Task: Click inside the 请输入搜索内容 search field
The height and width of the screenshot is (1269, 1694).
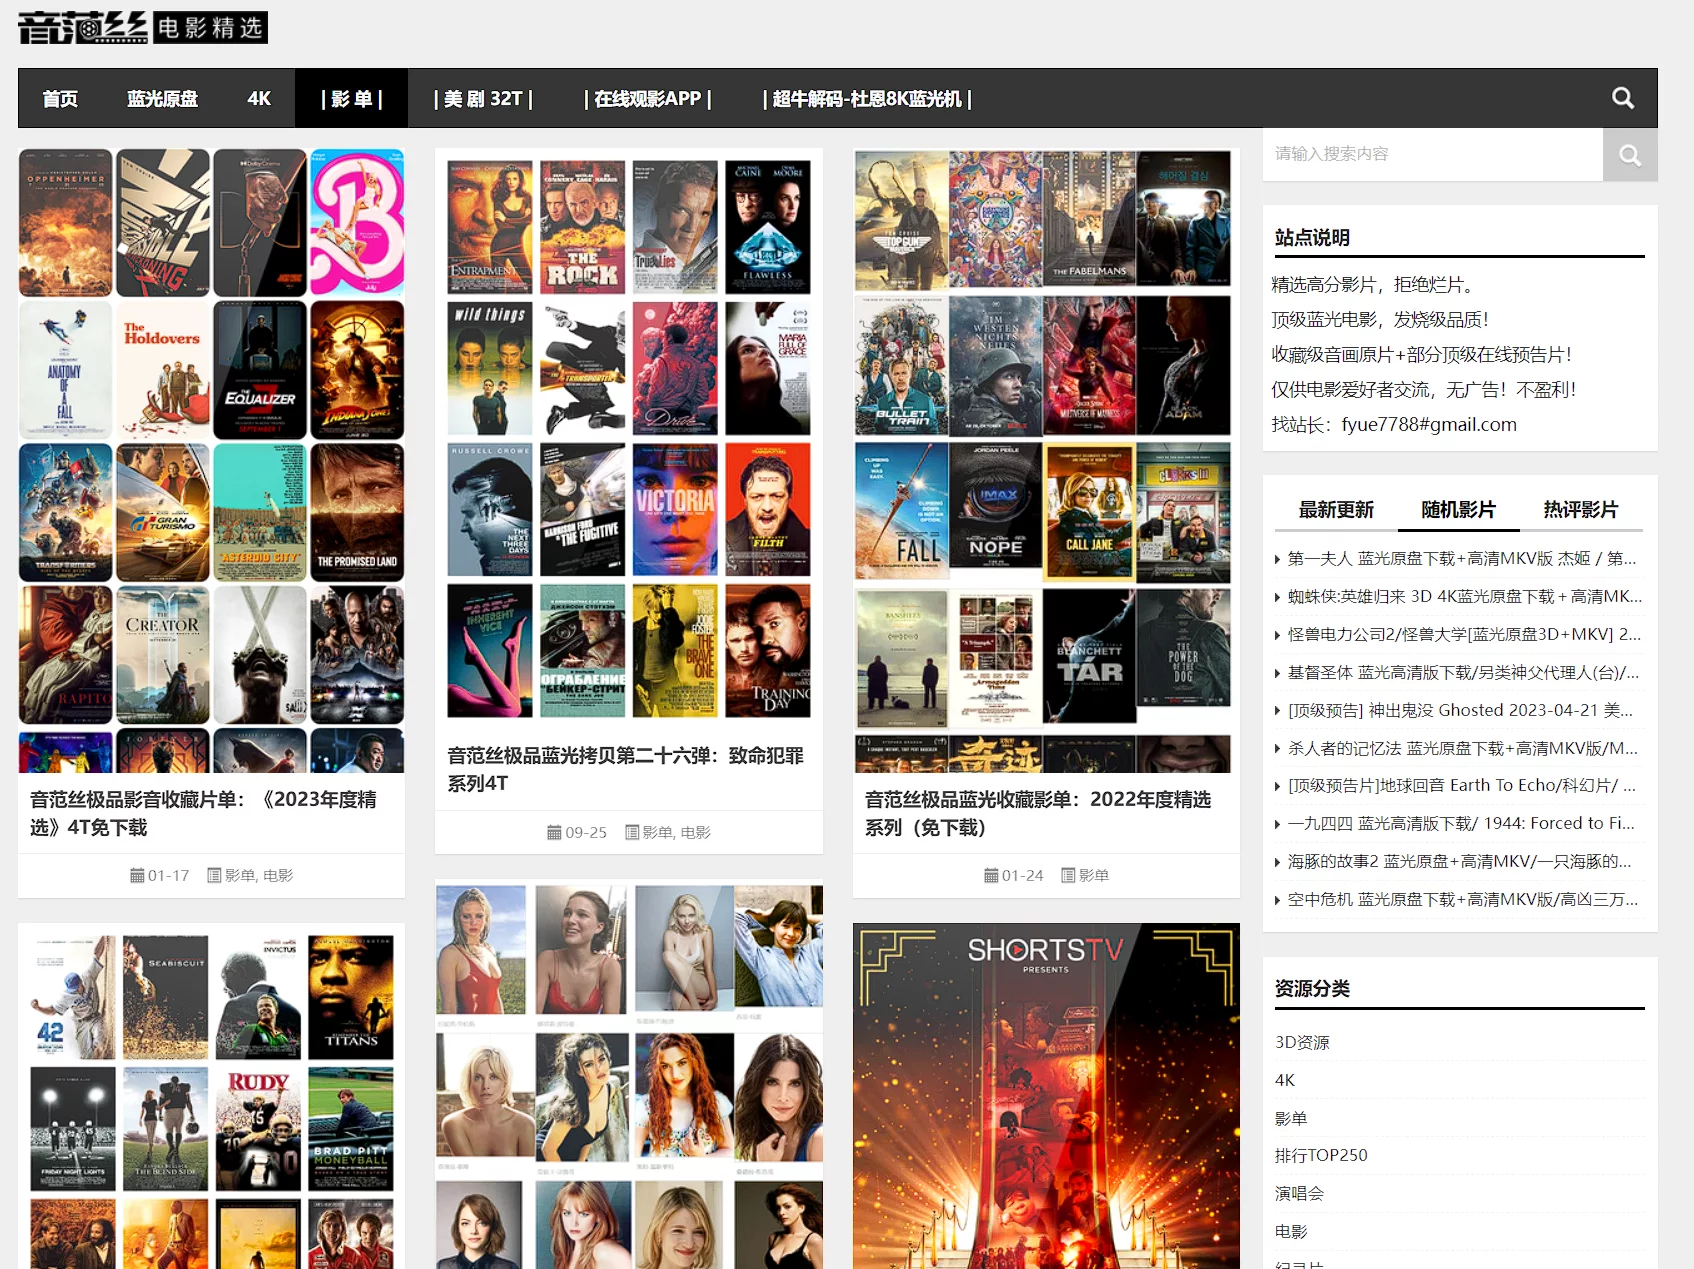Action: [x=1432, y=154]
